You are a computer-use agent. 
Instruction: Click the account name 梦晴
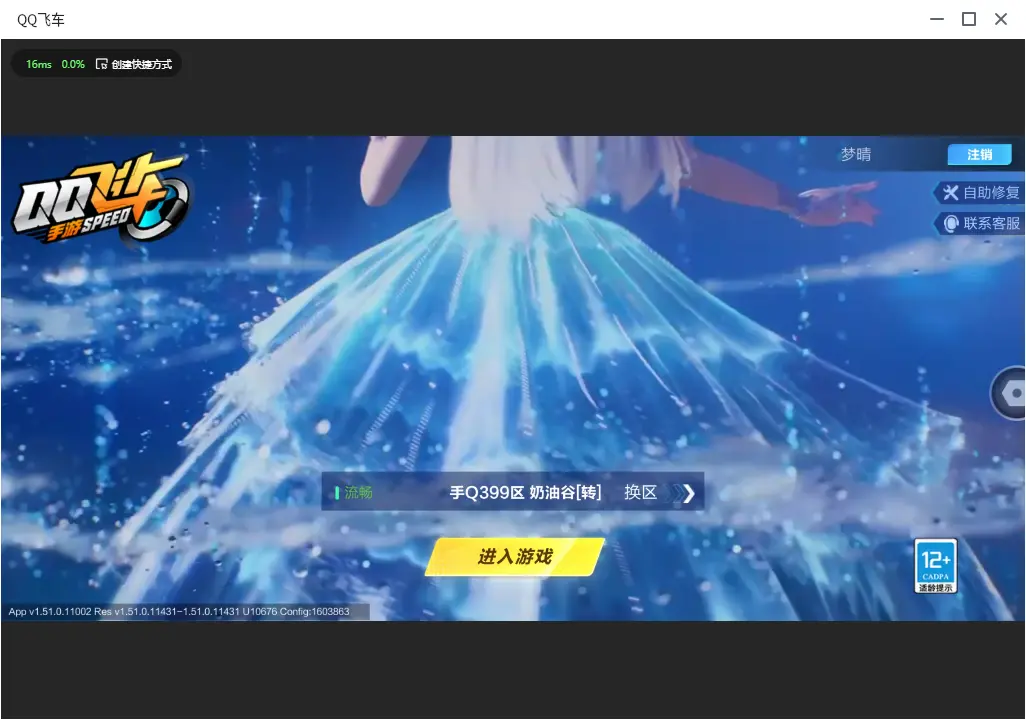tap(855, 154)
